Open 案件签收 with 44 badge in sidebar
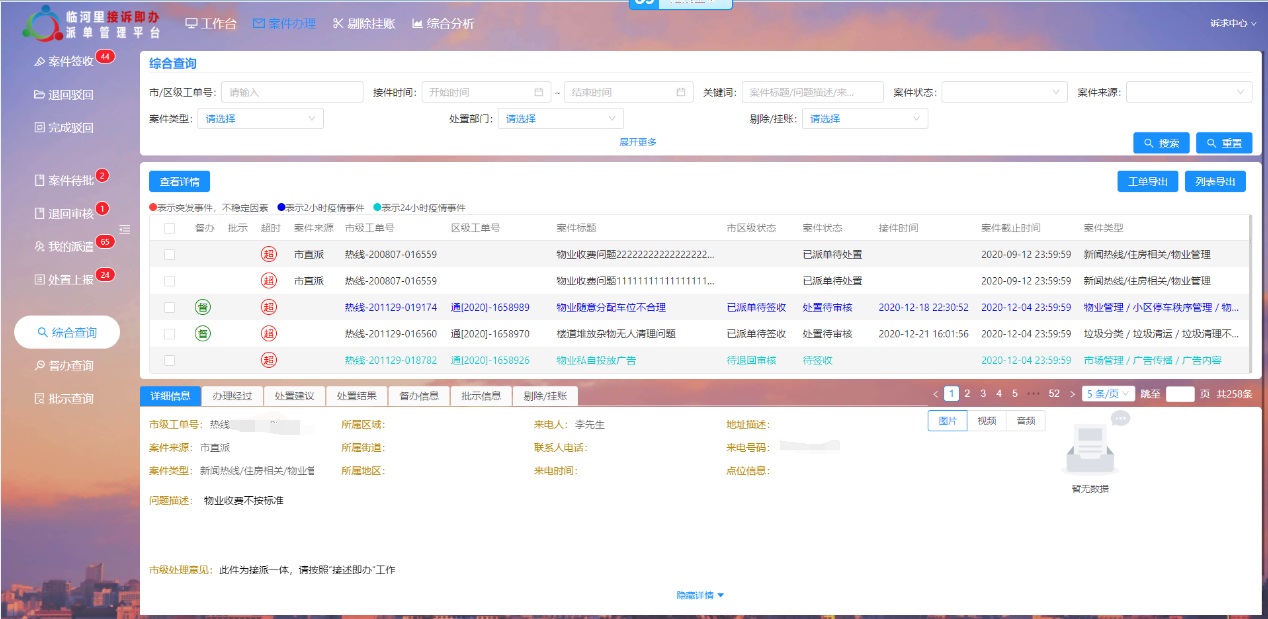 [71, 61]
